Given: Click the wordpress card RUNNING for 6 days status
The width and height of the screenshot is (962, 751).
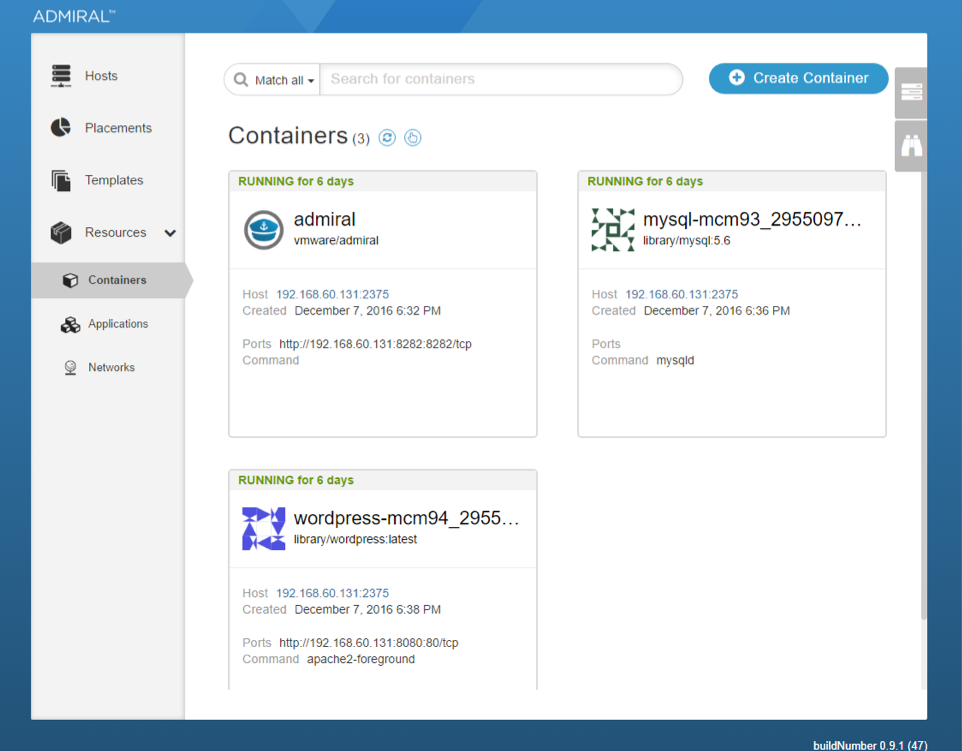Looking at the screenshot, I should pyautogui.click(x=296, y=480).
